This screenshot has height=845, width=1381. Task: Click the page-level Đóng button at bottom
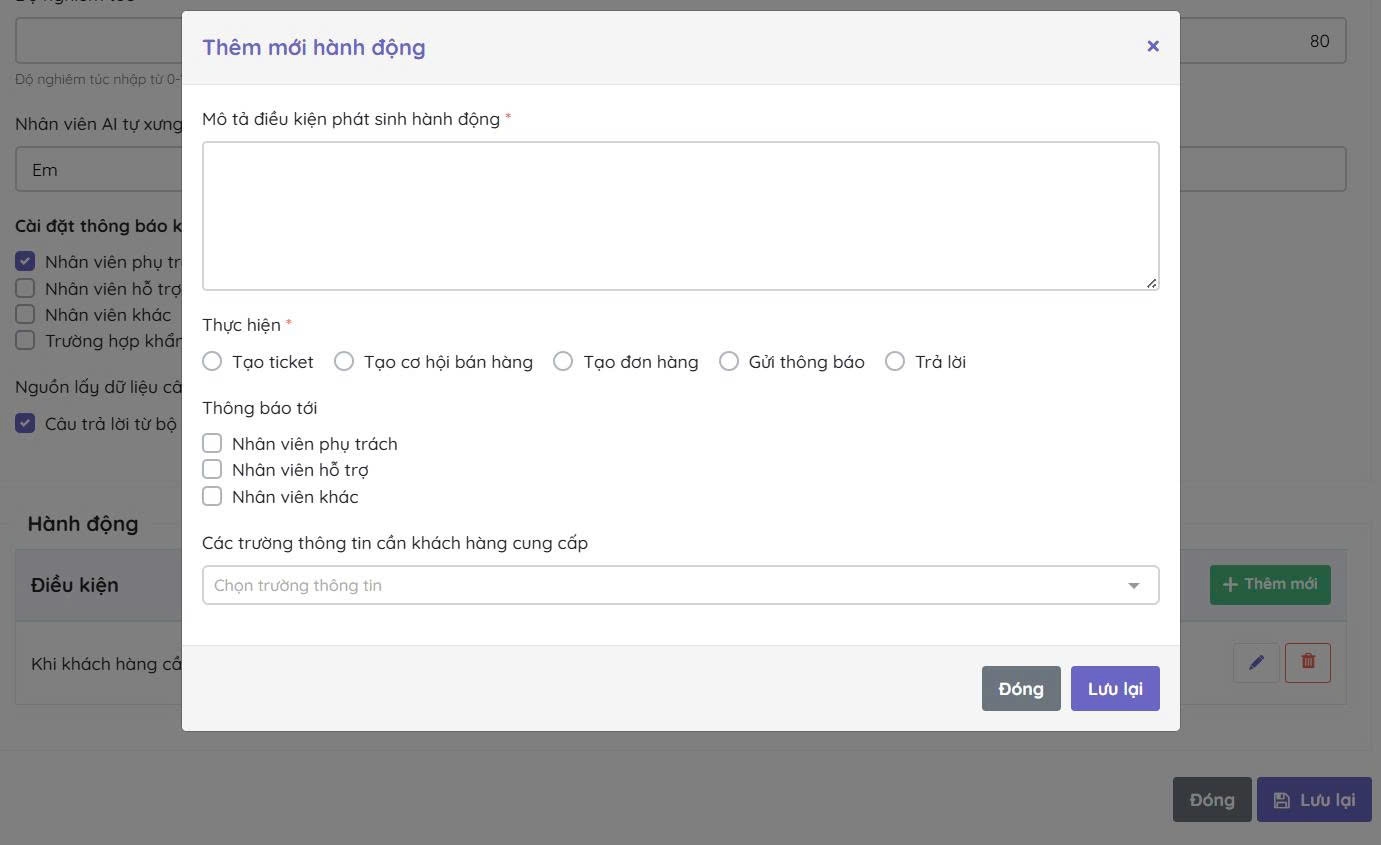click(x=1212, y=800)
